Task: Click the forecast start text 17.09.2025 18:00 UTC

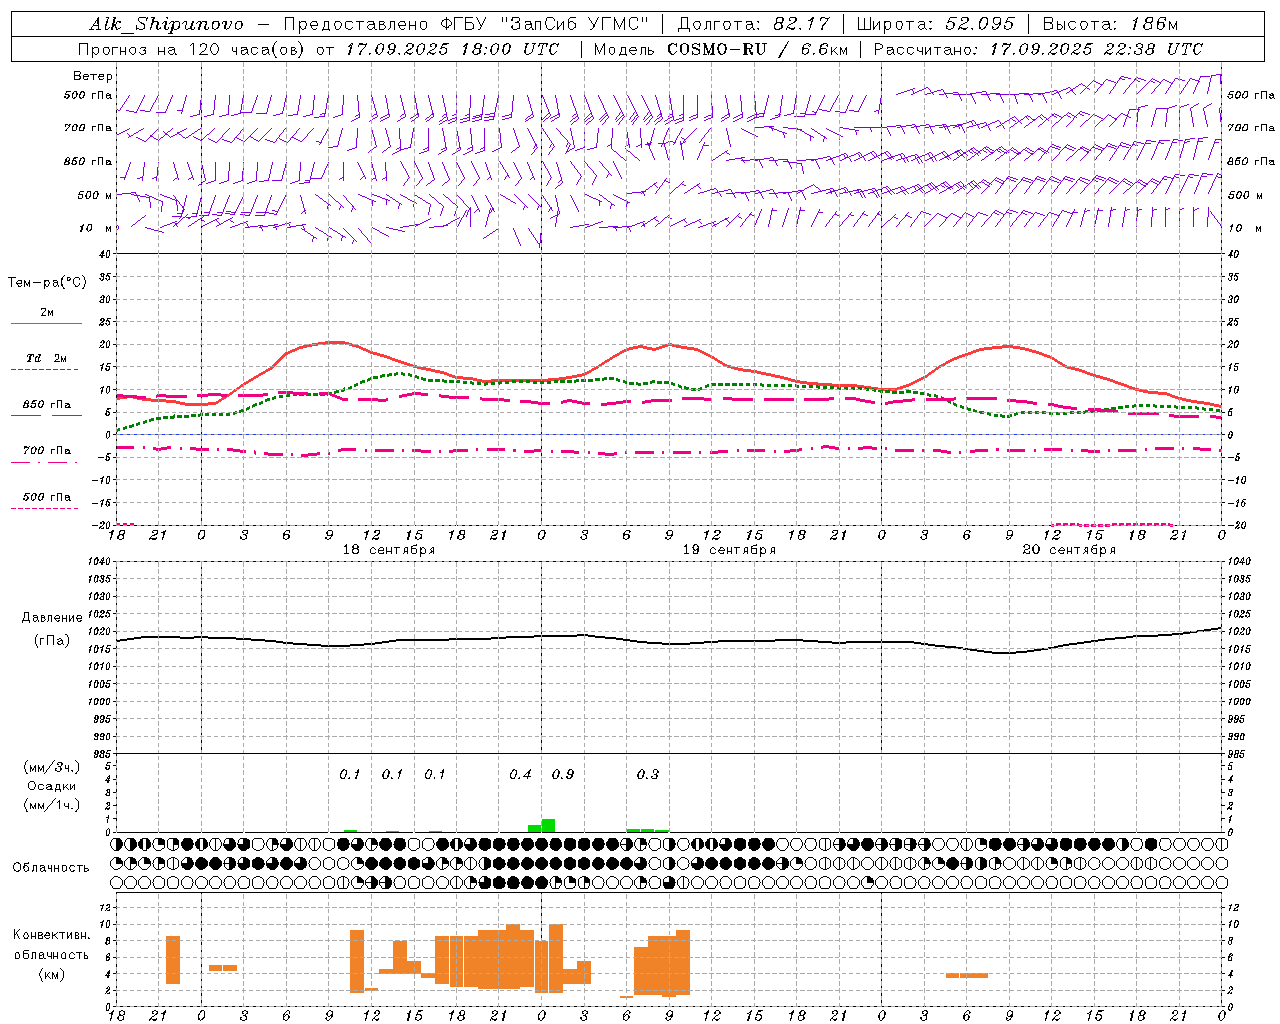Action: click(452, 49)
